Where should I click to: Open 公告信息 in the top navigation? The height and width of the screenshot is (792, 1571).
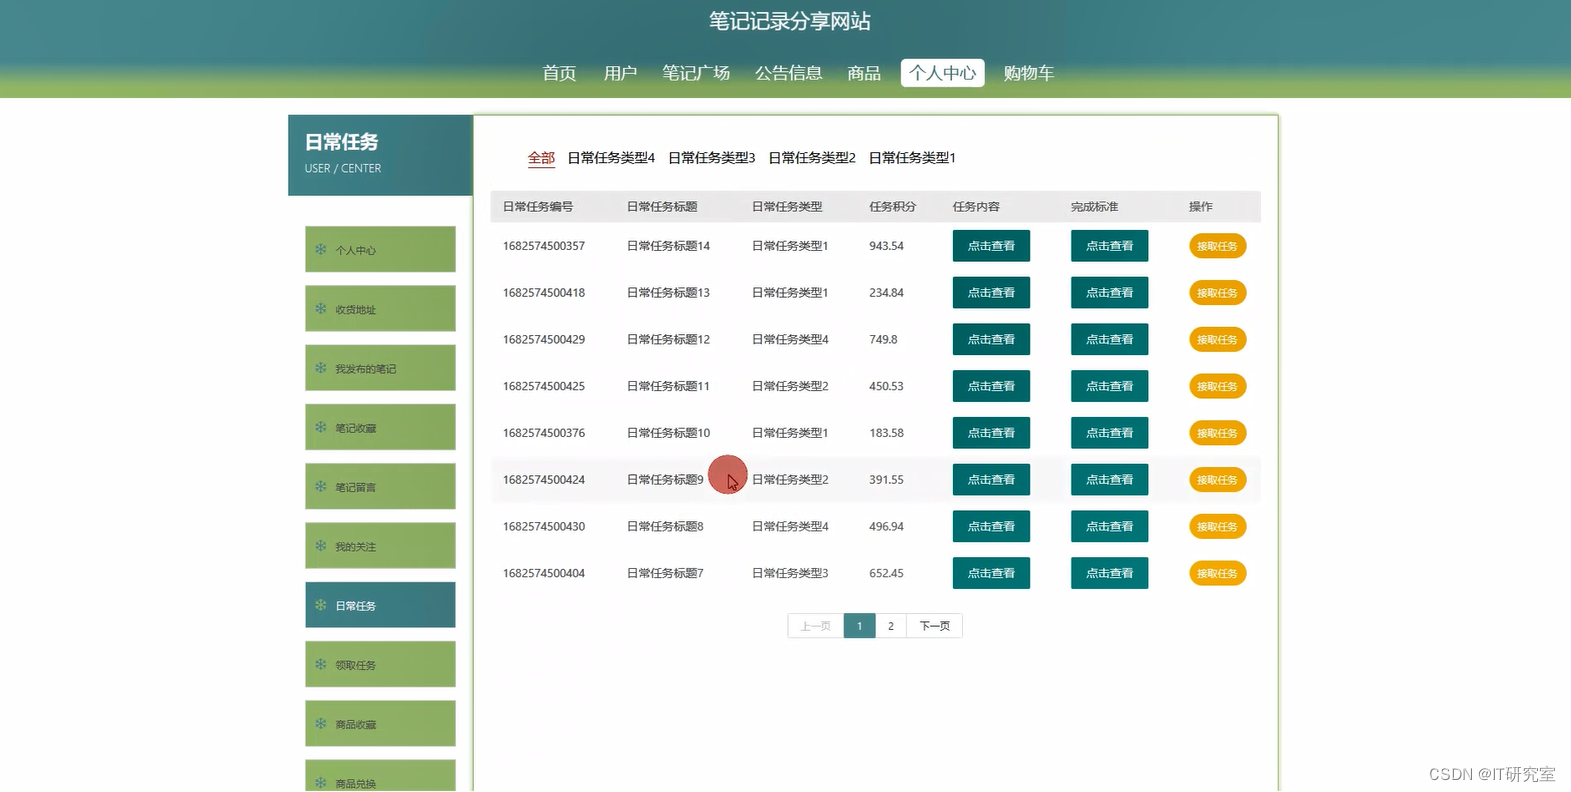coord(789,73)
